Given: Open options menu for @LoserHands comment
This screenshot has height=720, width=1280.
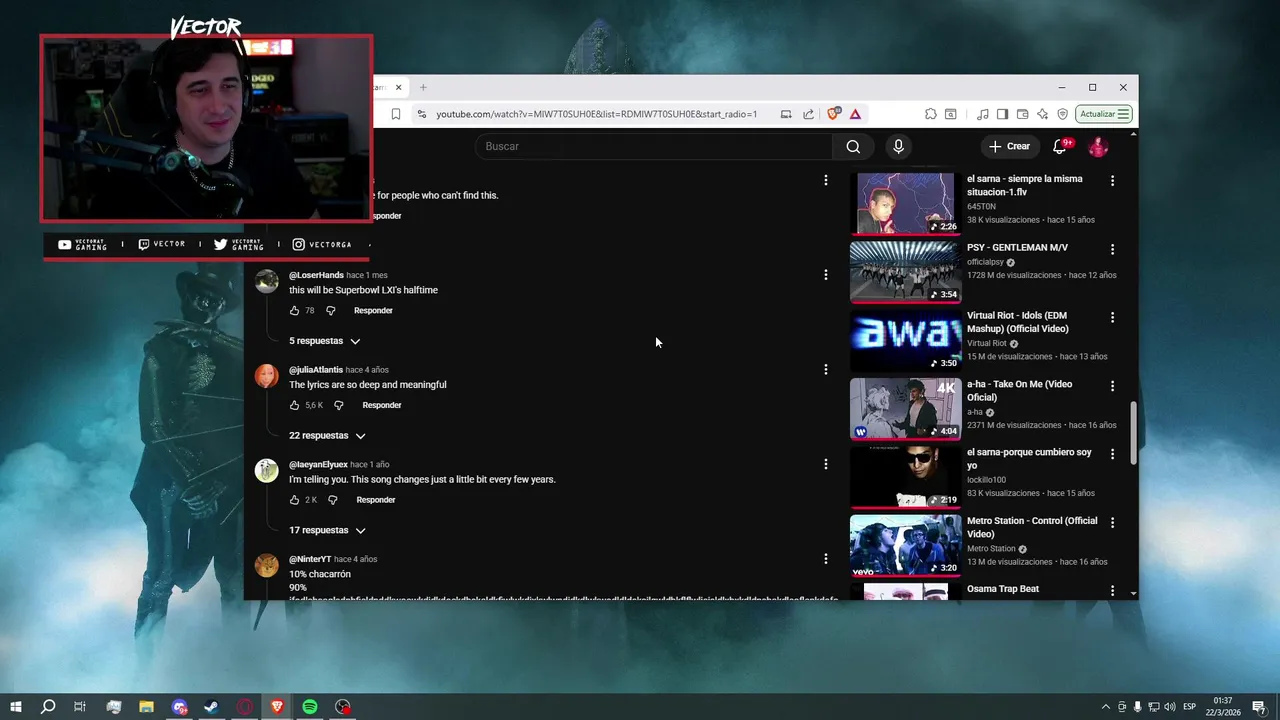Looking at the screenshot, I should [825, 275].
